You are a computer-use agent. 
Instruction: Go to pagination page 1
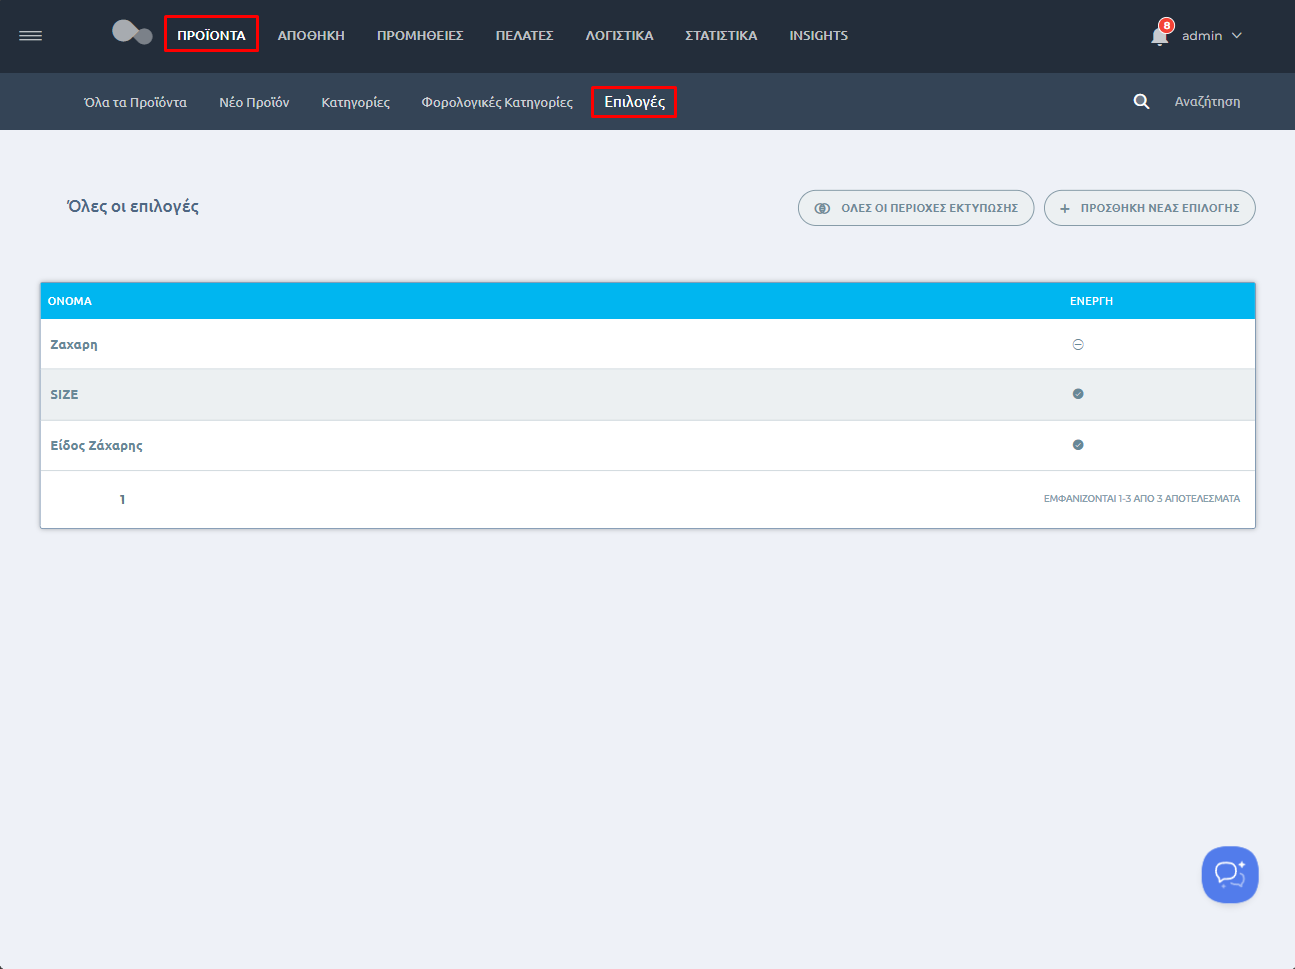(122, 499)
